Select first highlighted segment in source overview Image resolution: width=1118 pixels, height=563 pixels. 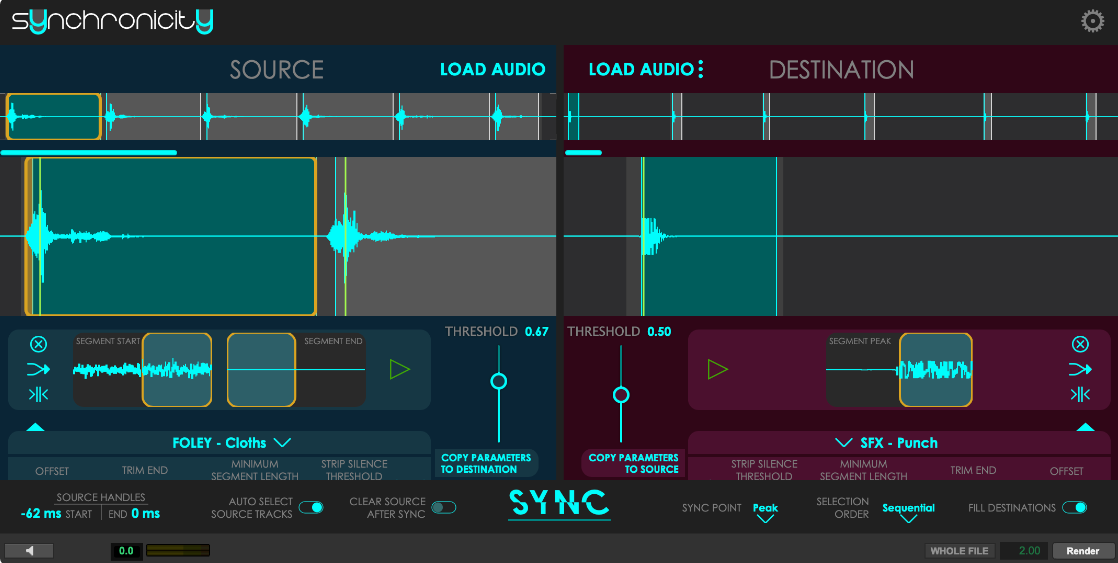coord(53,116)
